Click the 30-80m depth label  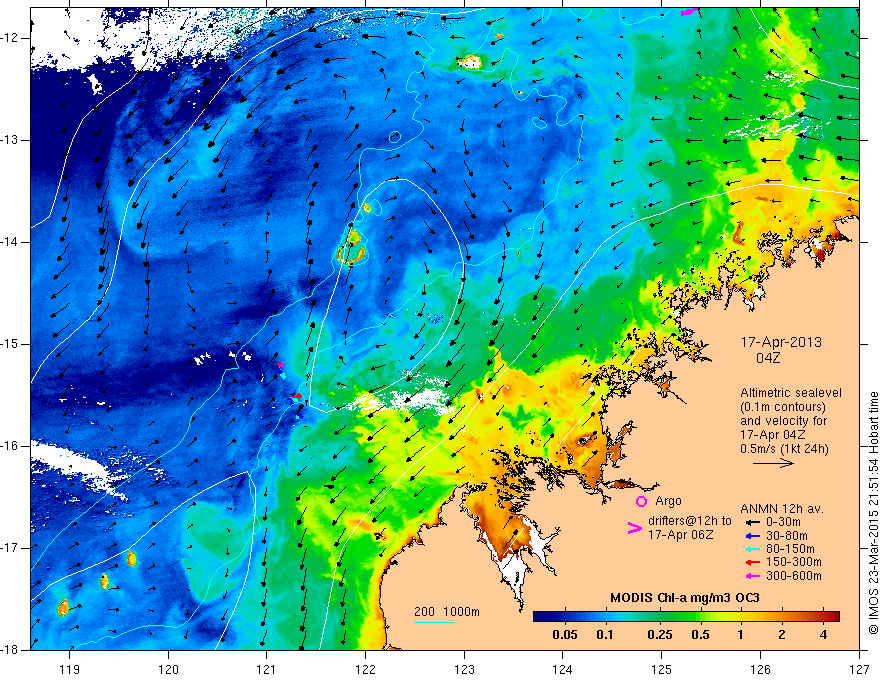tap(789, 536)
